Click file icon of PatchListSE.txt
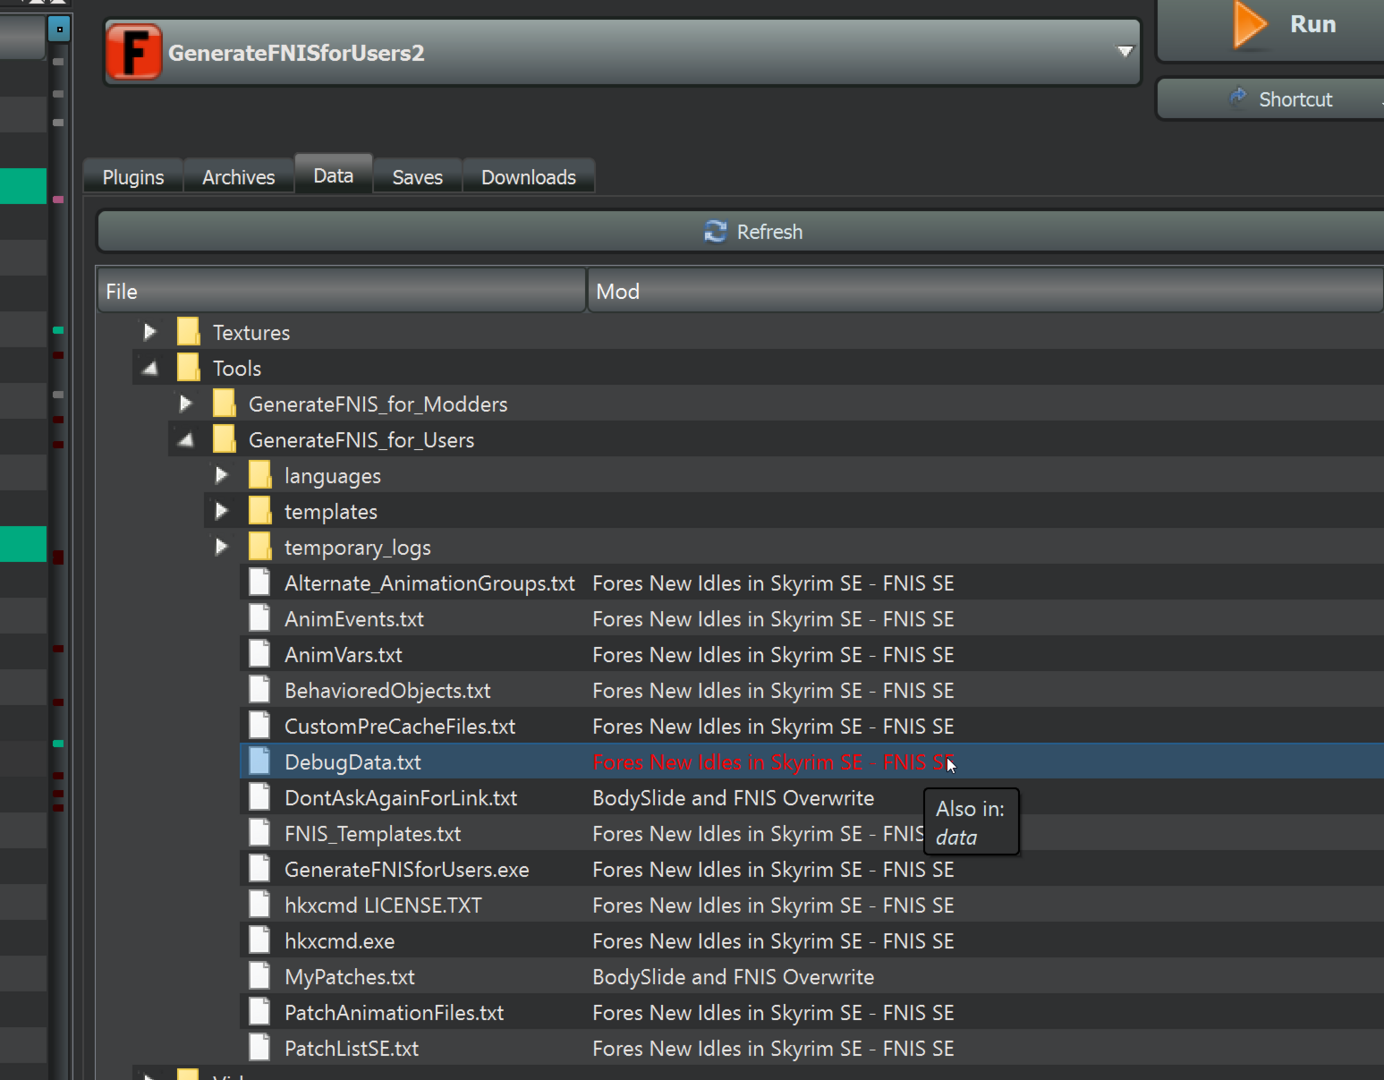This screenshot has width=1384, height=1080. click(260, 1048)
